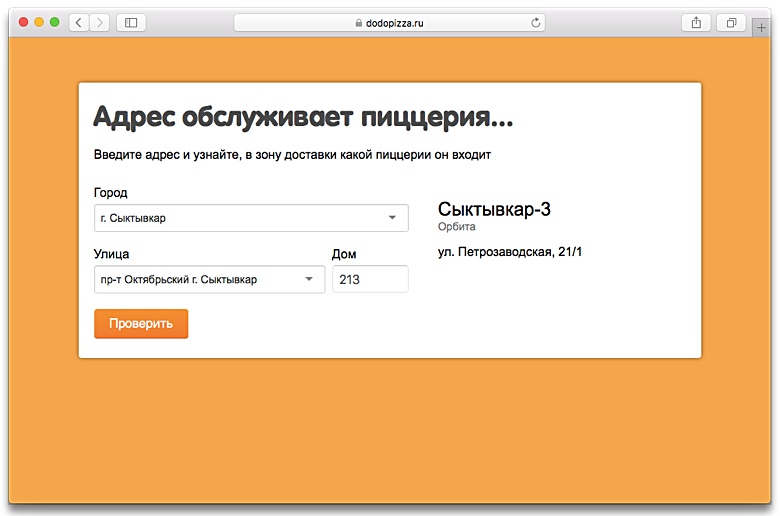Reload the page with the refresh icon

(535, 23)
